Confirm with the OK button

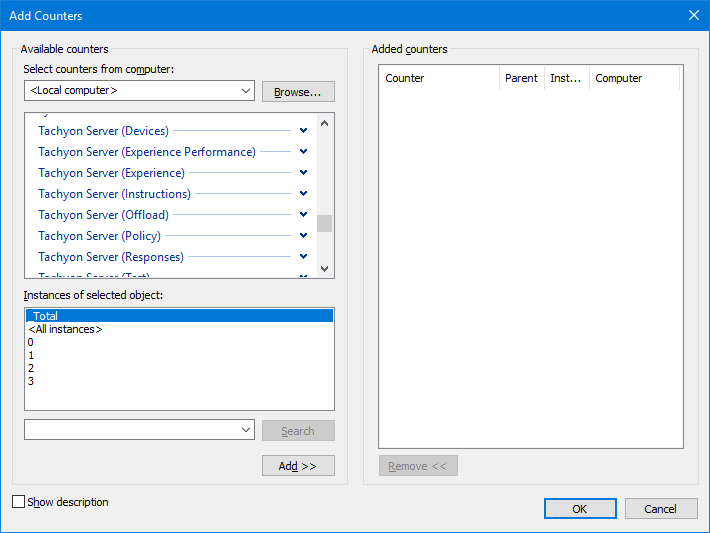580,509
